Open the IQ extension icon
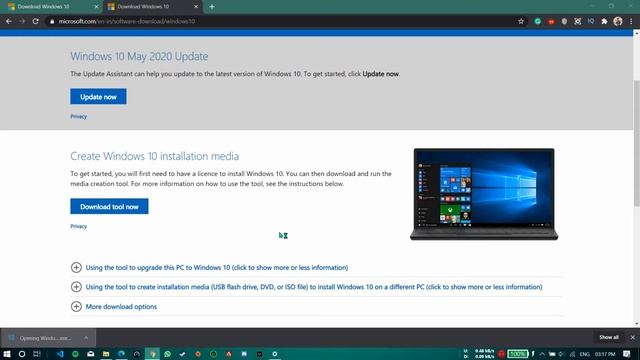The image size is (640, 360). pyautogui.click(x=591, y=21)
